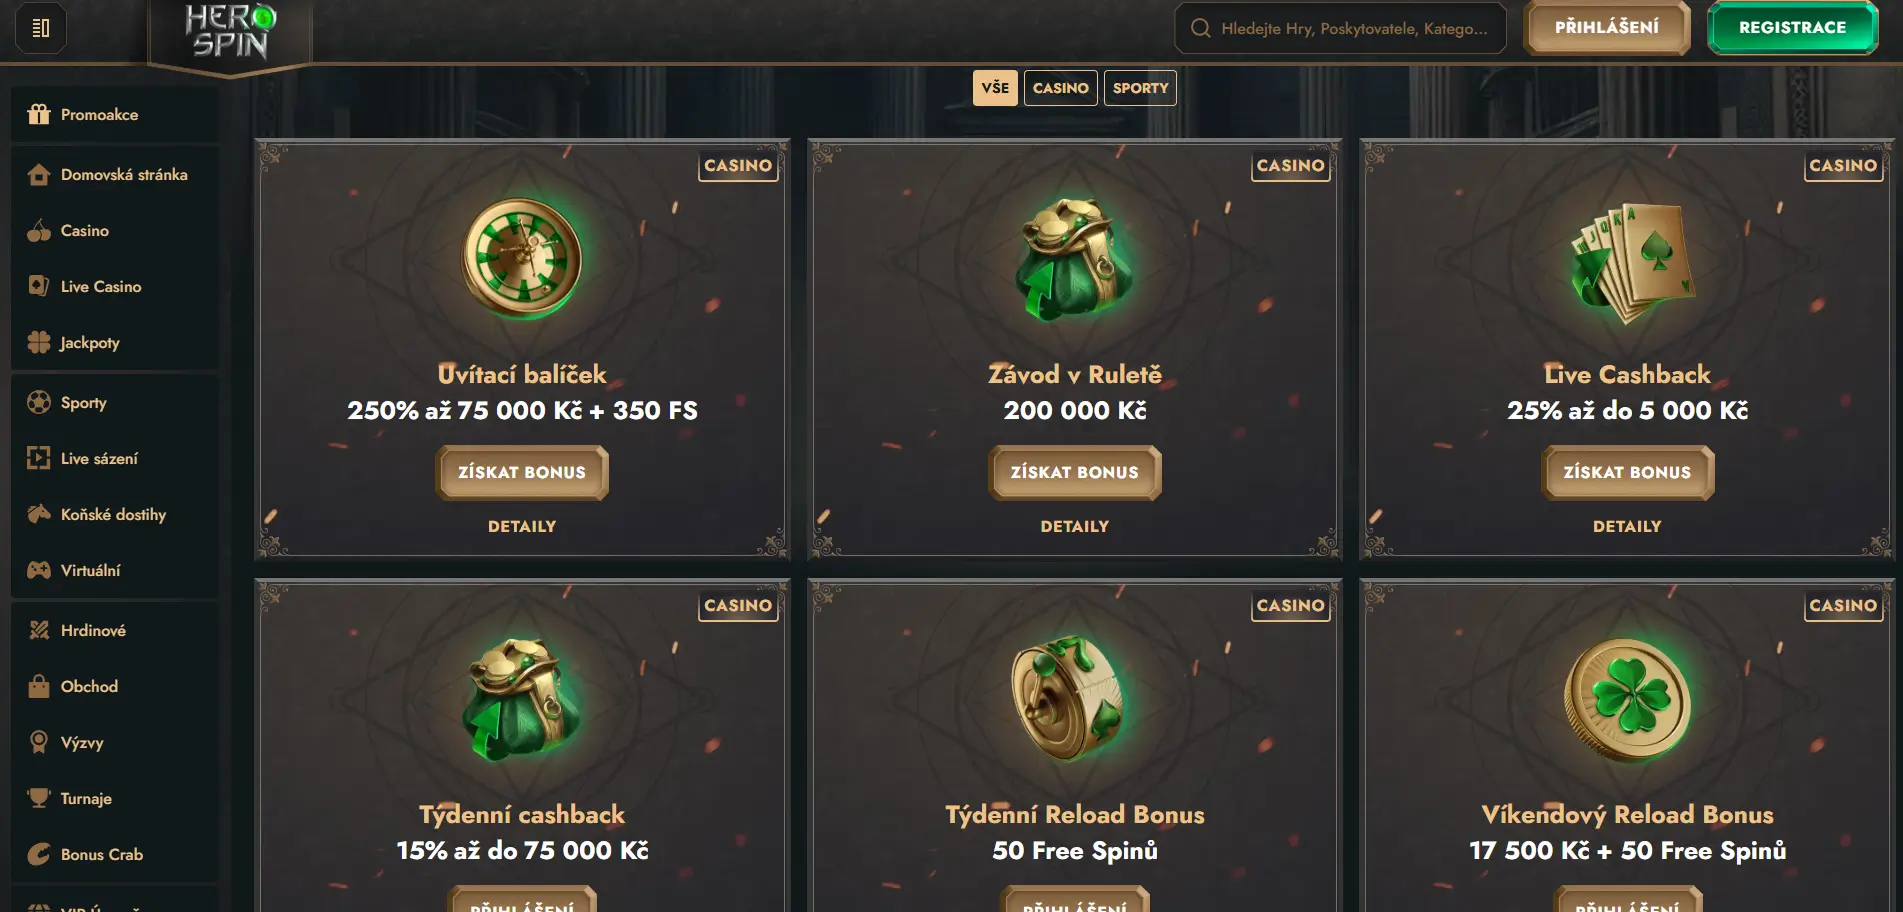Open Koňské dostihy horse icon
This screenshot has height=912, width=1903.
click(39, 514)
